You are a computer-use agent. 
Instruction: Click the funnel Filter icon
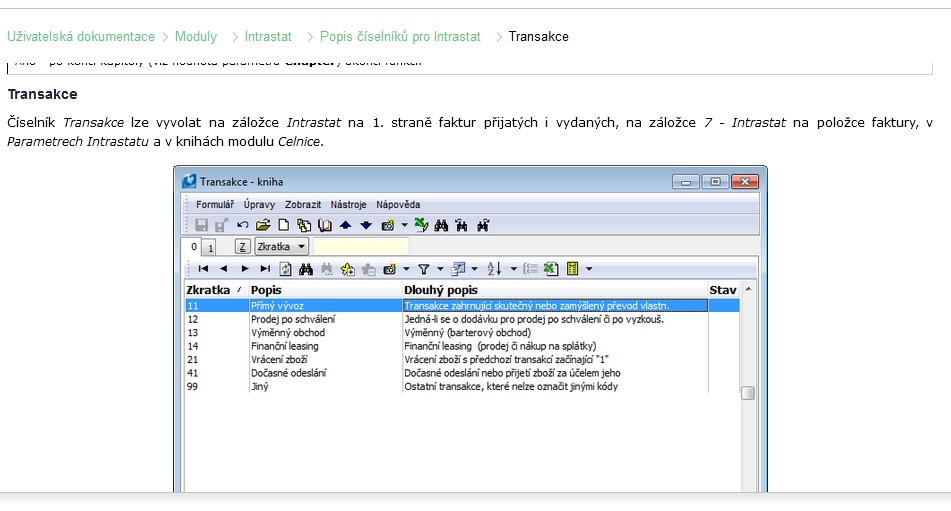pyautogui.click(x=424, y=269)
